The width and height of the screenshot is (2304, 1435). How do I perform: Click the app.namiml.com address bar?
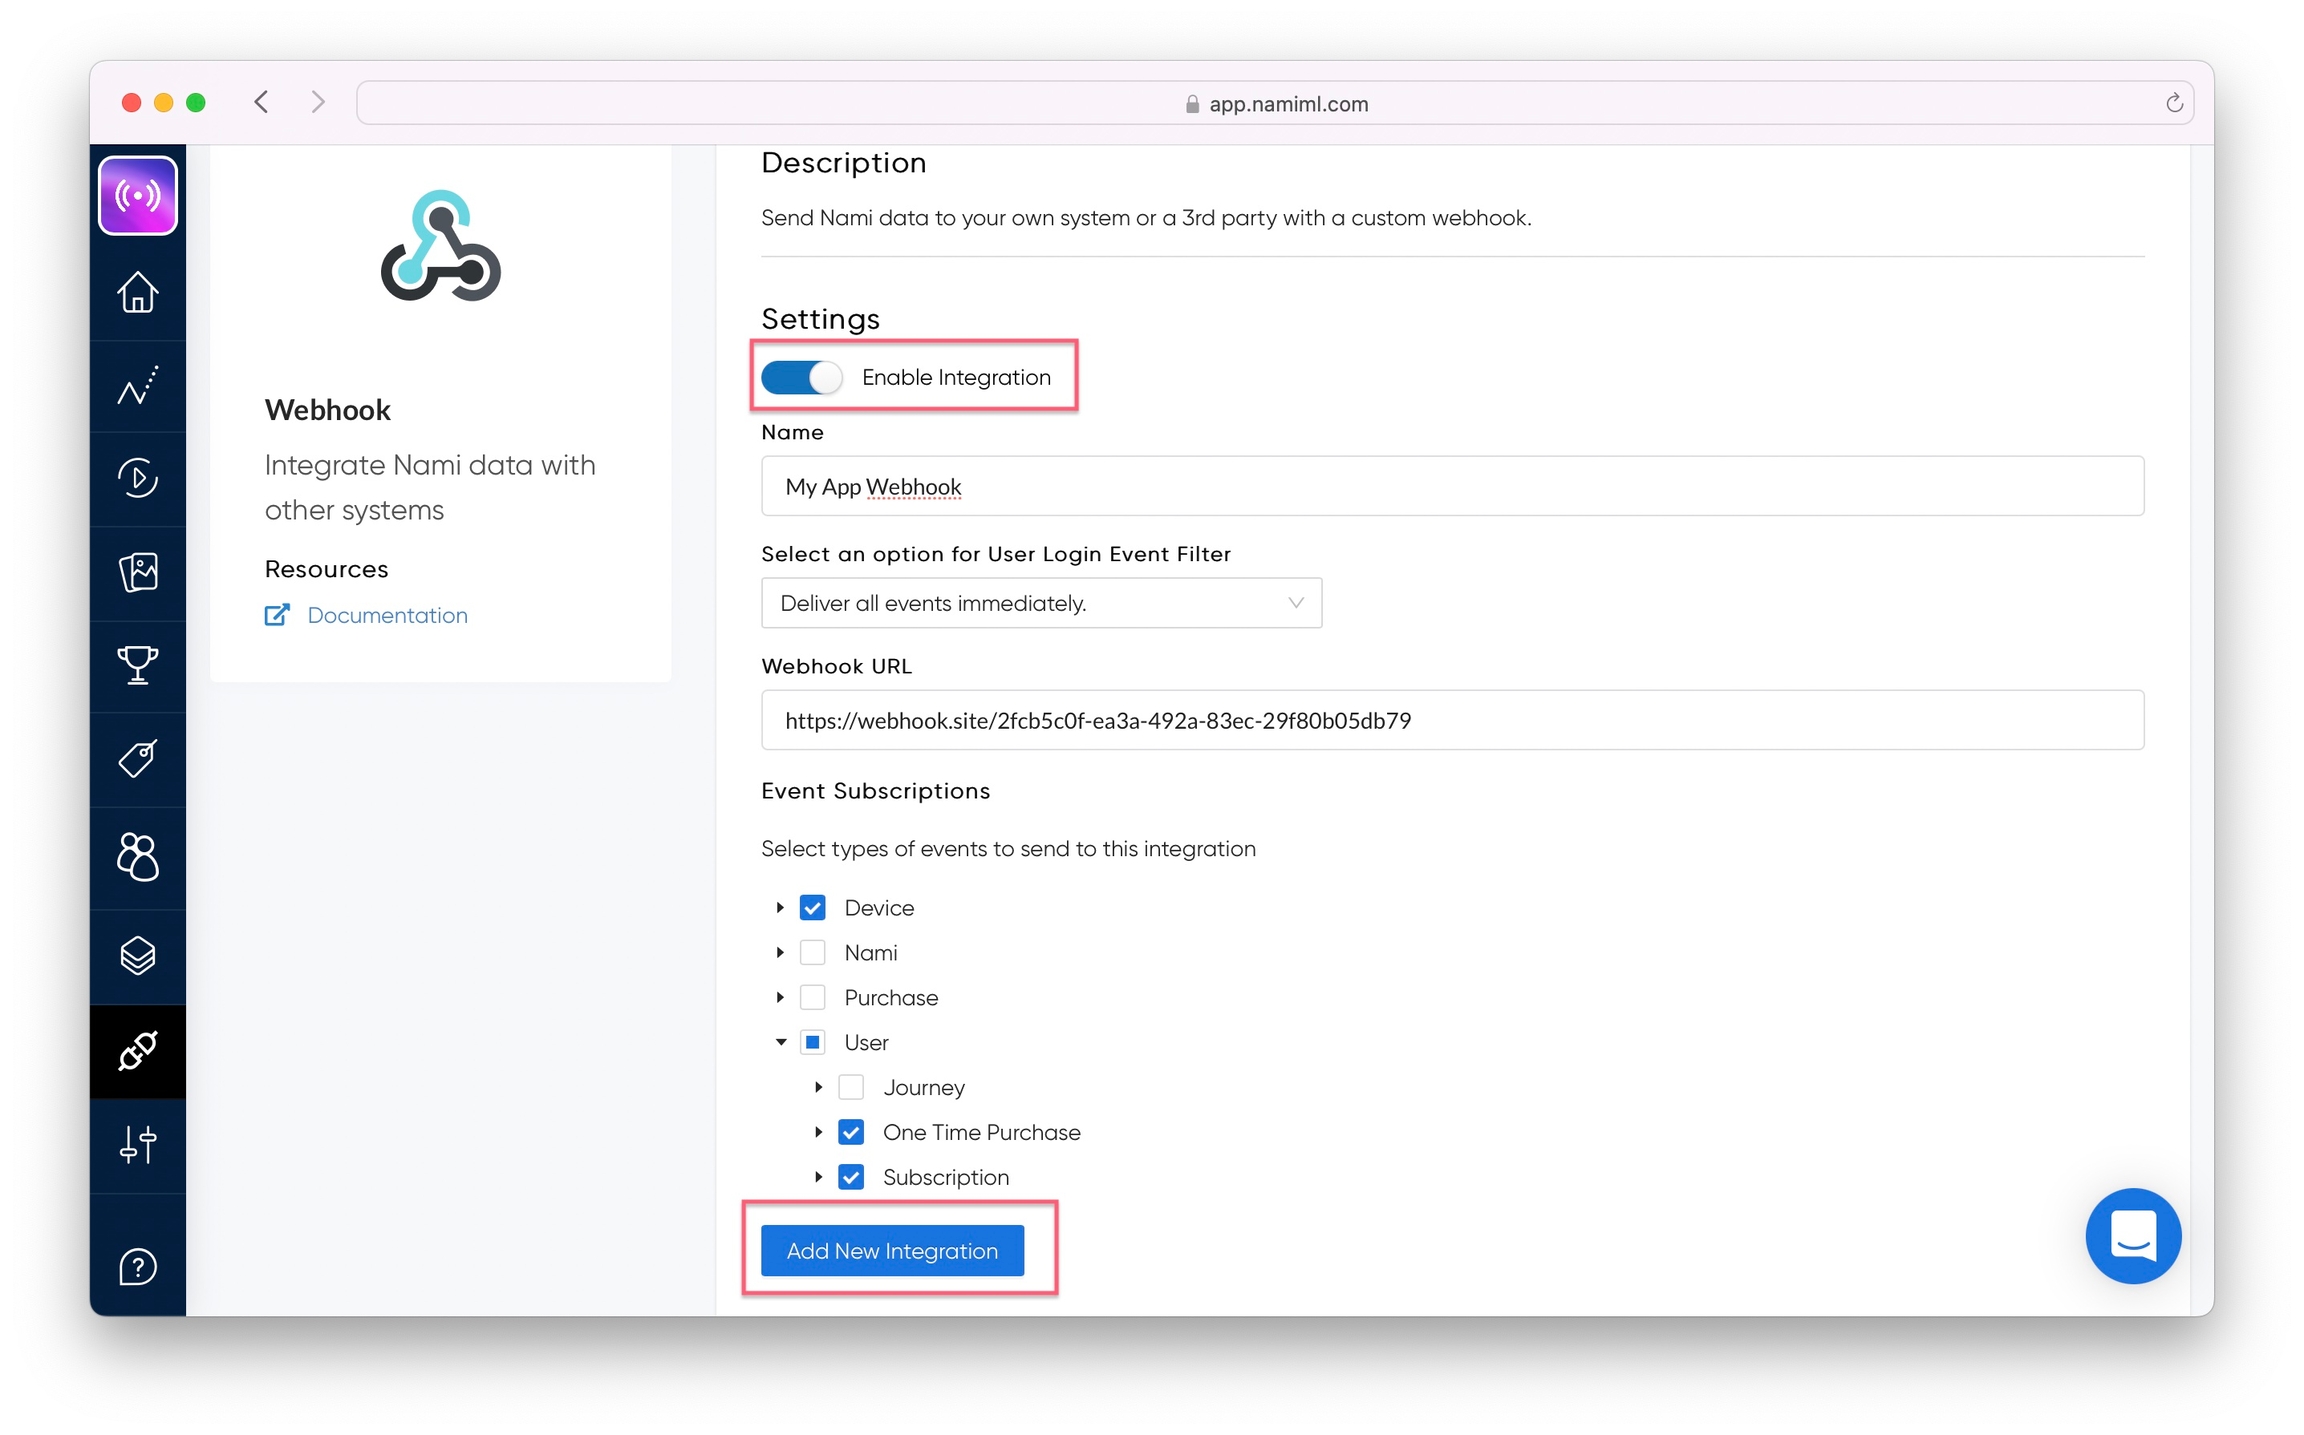[x=1275, y=103]
